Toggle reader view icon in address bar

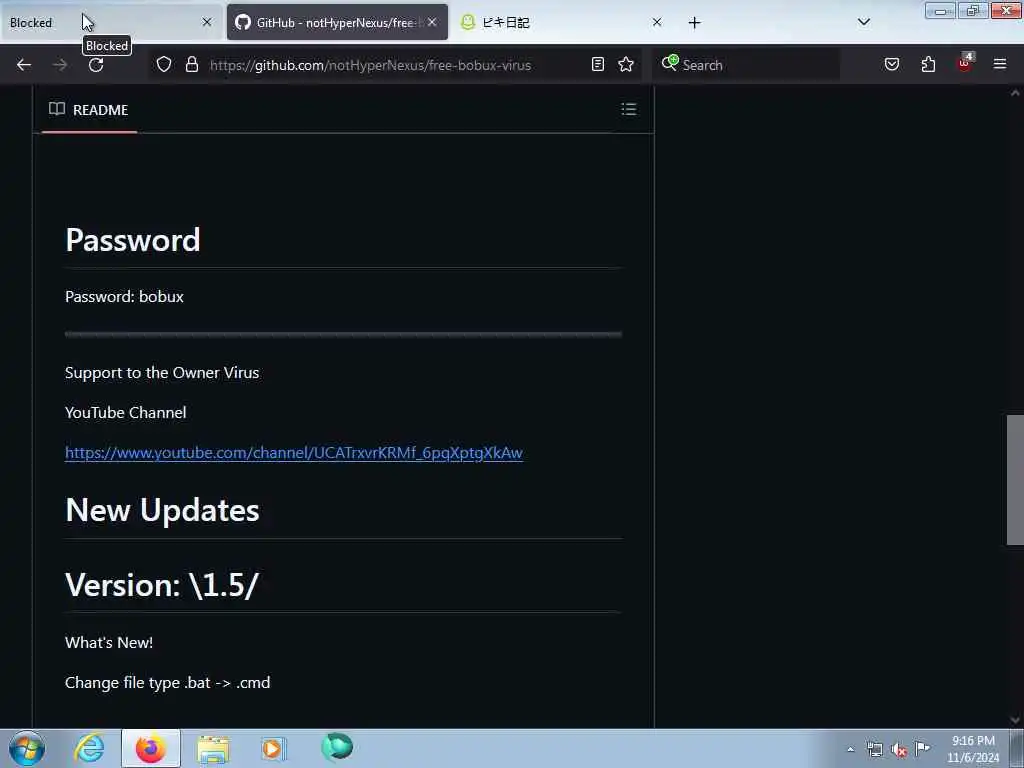click(598, 65)
